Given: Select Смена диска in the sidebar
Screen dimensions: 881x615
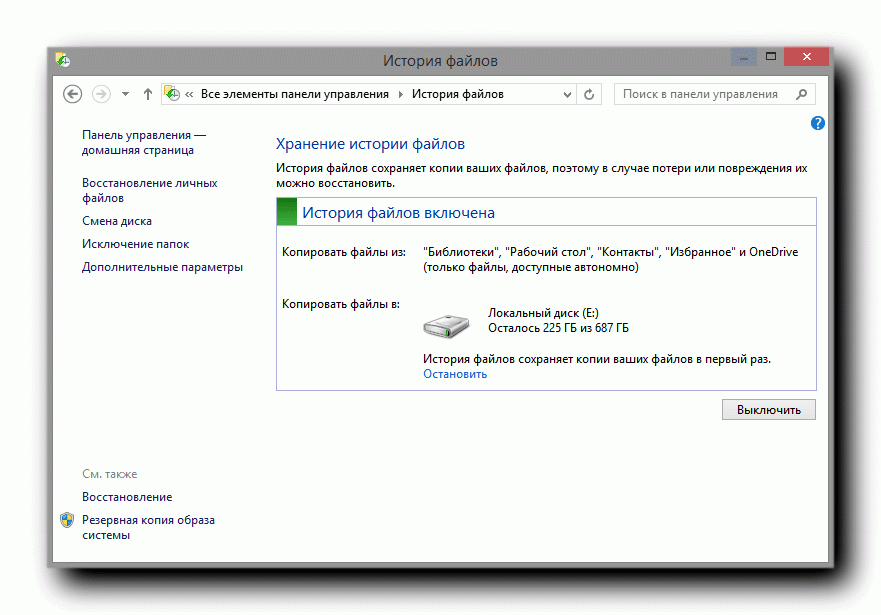Looking at the screenshot, I should pos(117,221).
